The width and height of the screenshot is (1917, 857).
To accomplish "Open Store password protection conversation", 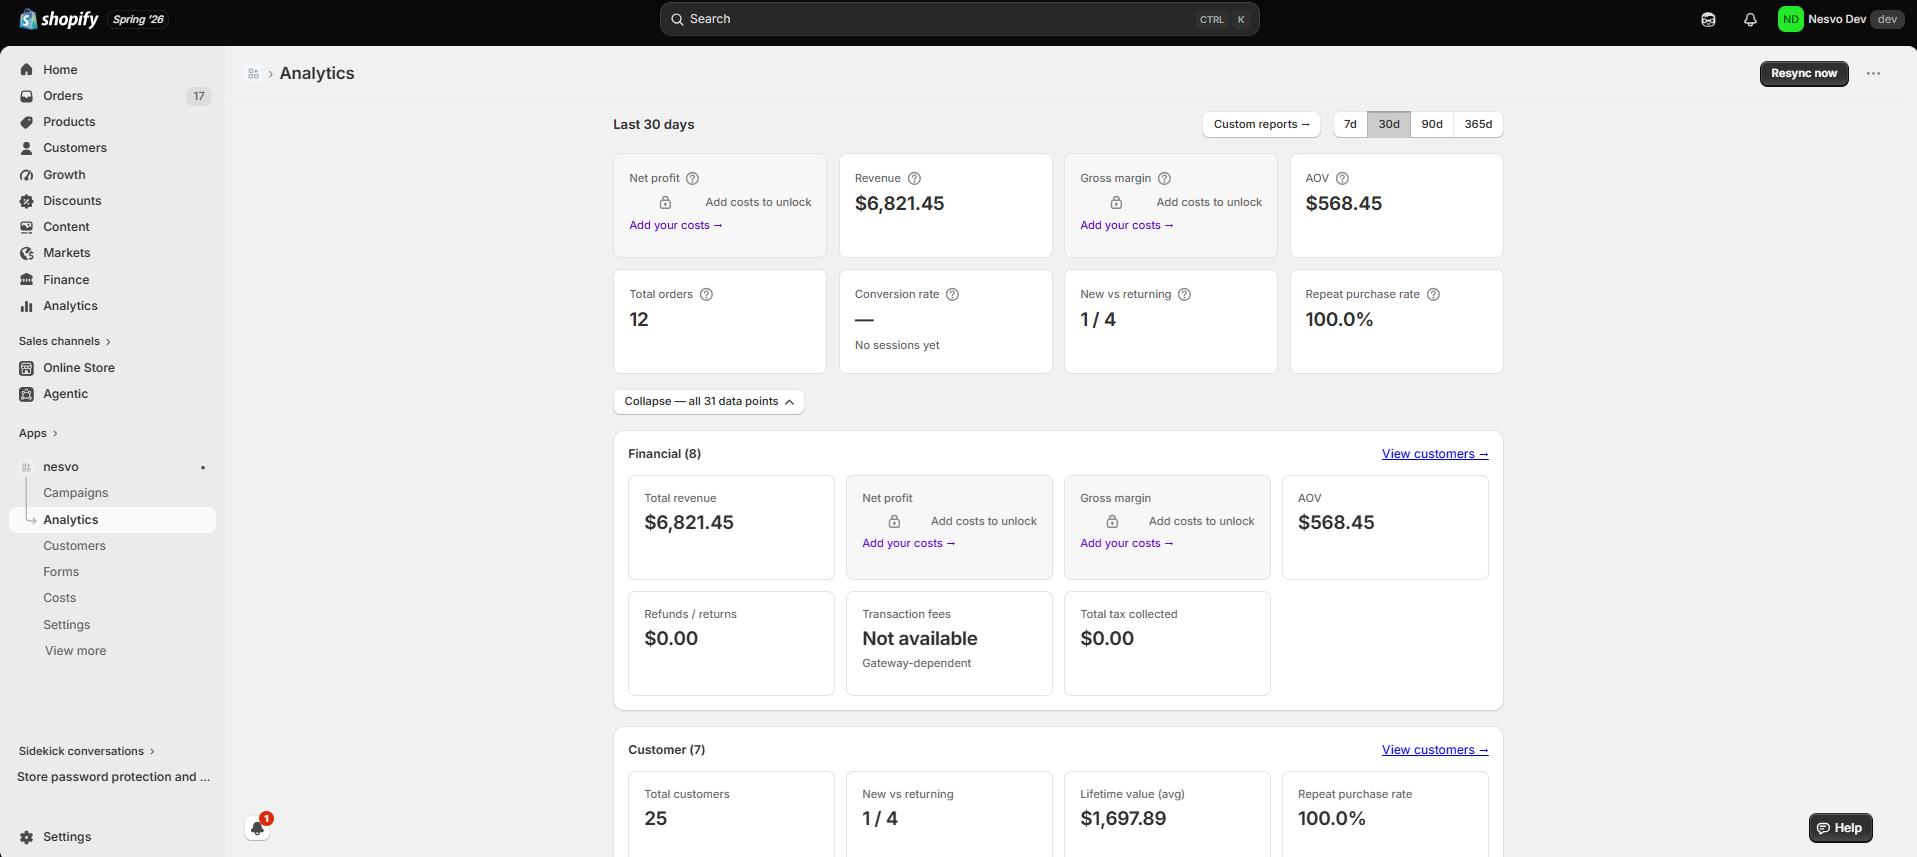I will click(112, 777).
